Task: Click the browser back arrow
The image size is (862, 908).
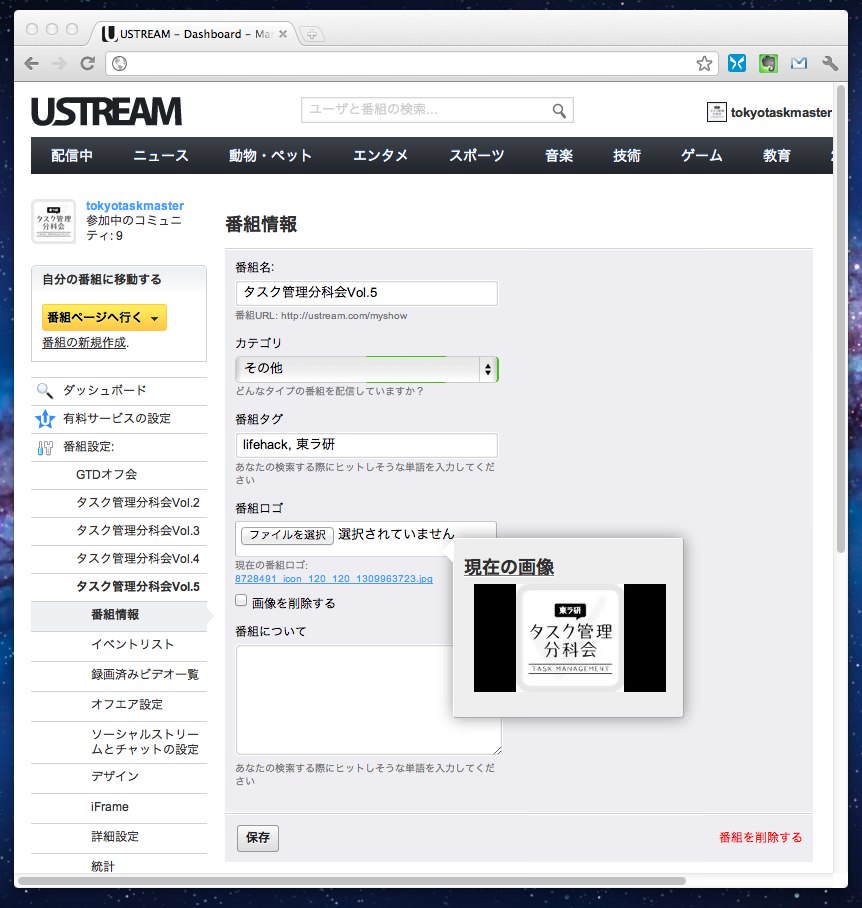Action: point(32,63)
